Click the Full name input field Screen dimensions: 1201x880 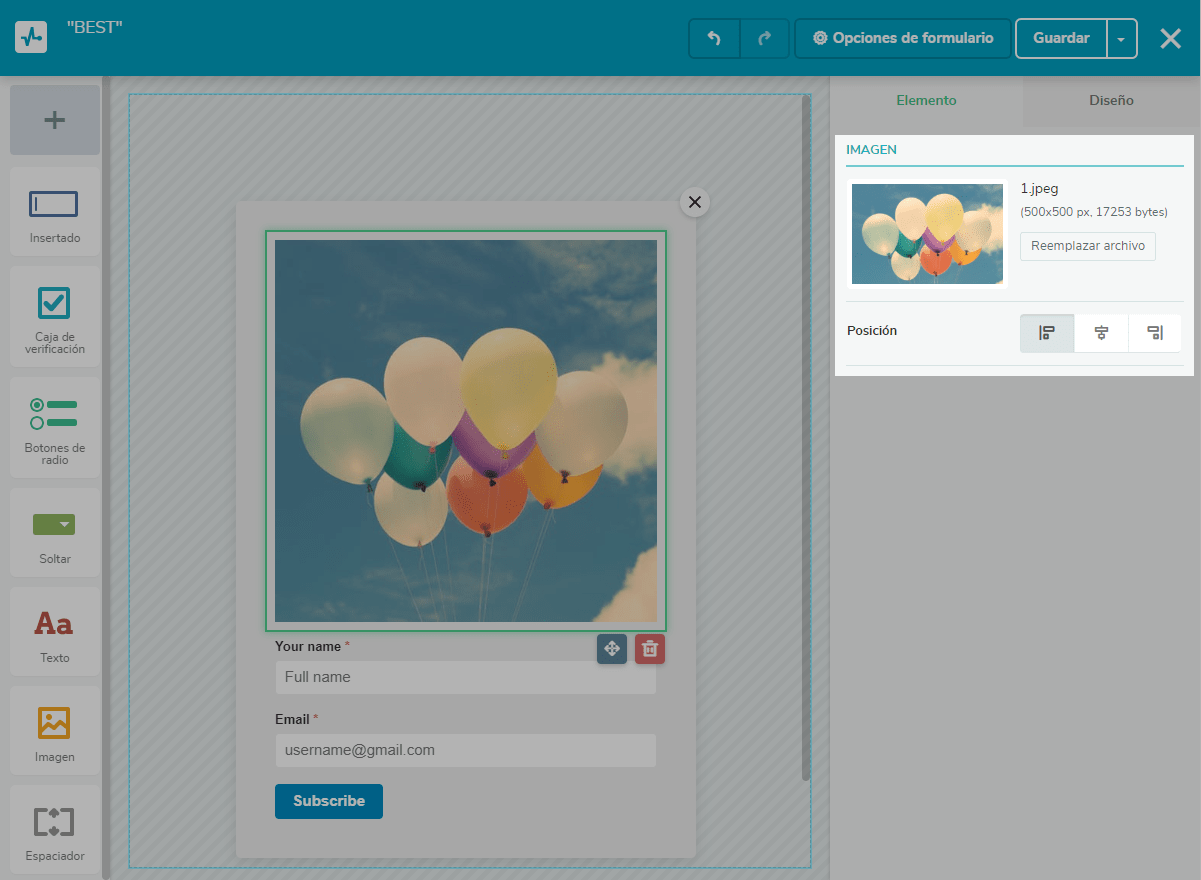coord(465,677)
